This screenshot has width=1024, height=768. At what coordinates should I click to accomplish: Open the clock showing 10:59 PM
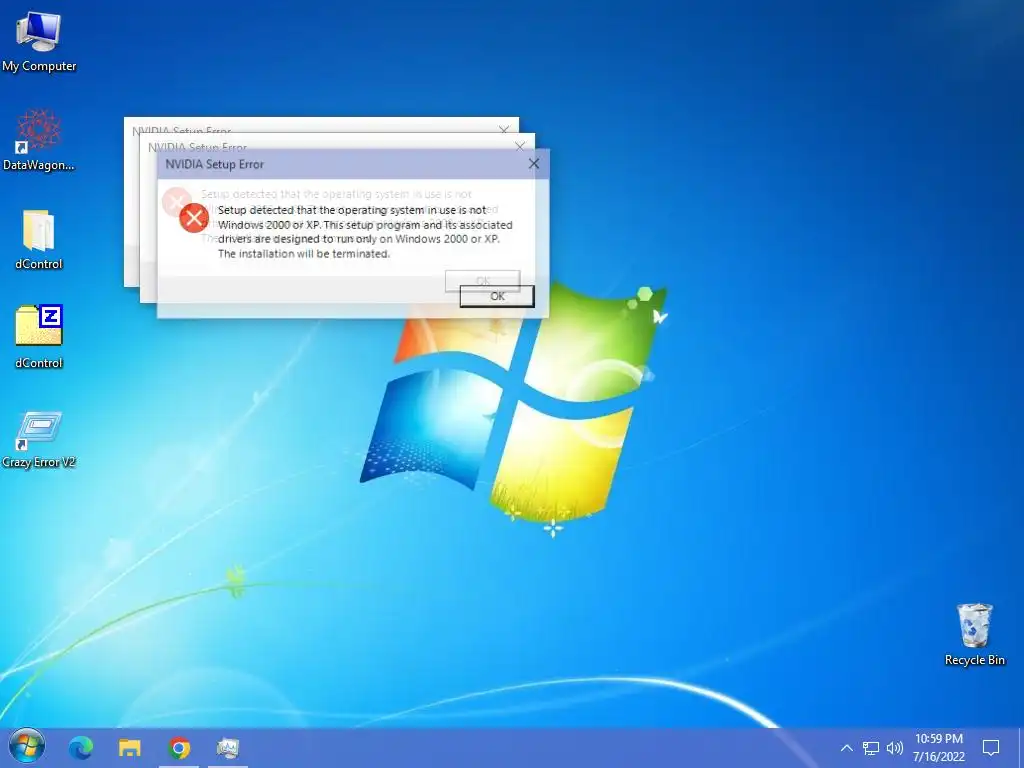[938, 748]
